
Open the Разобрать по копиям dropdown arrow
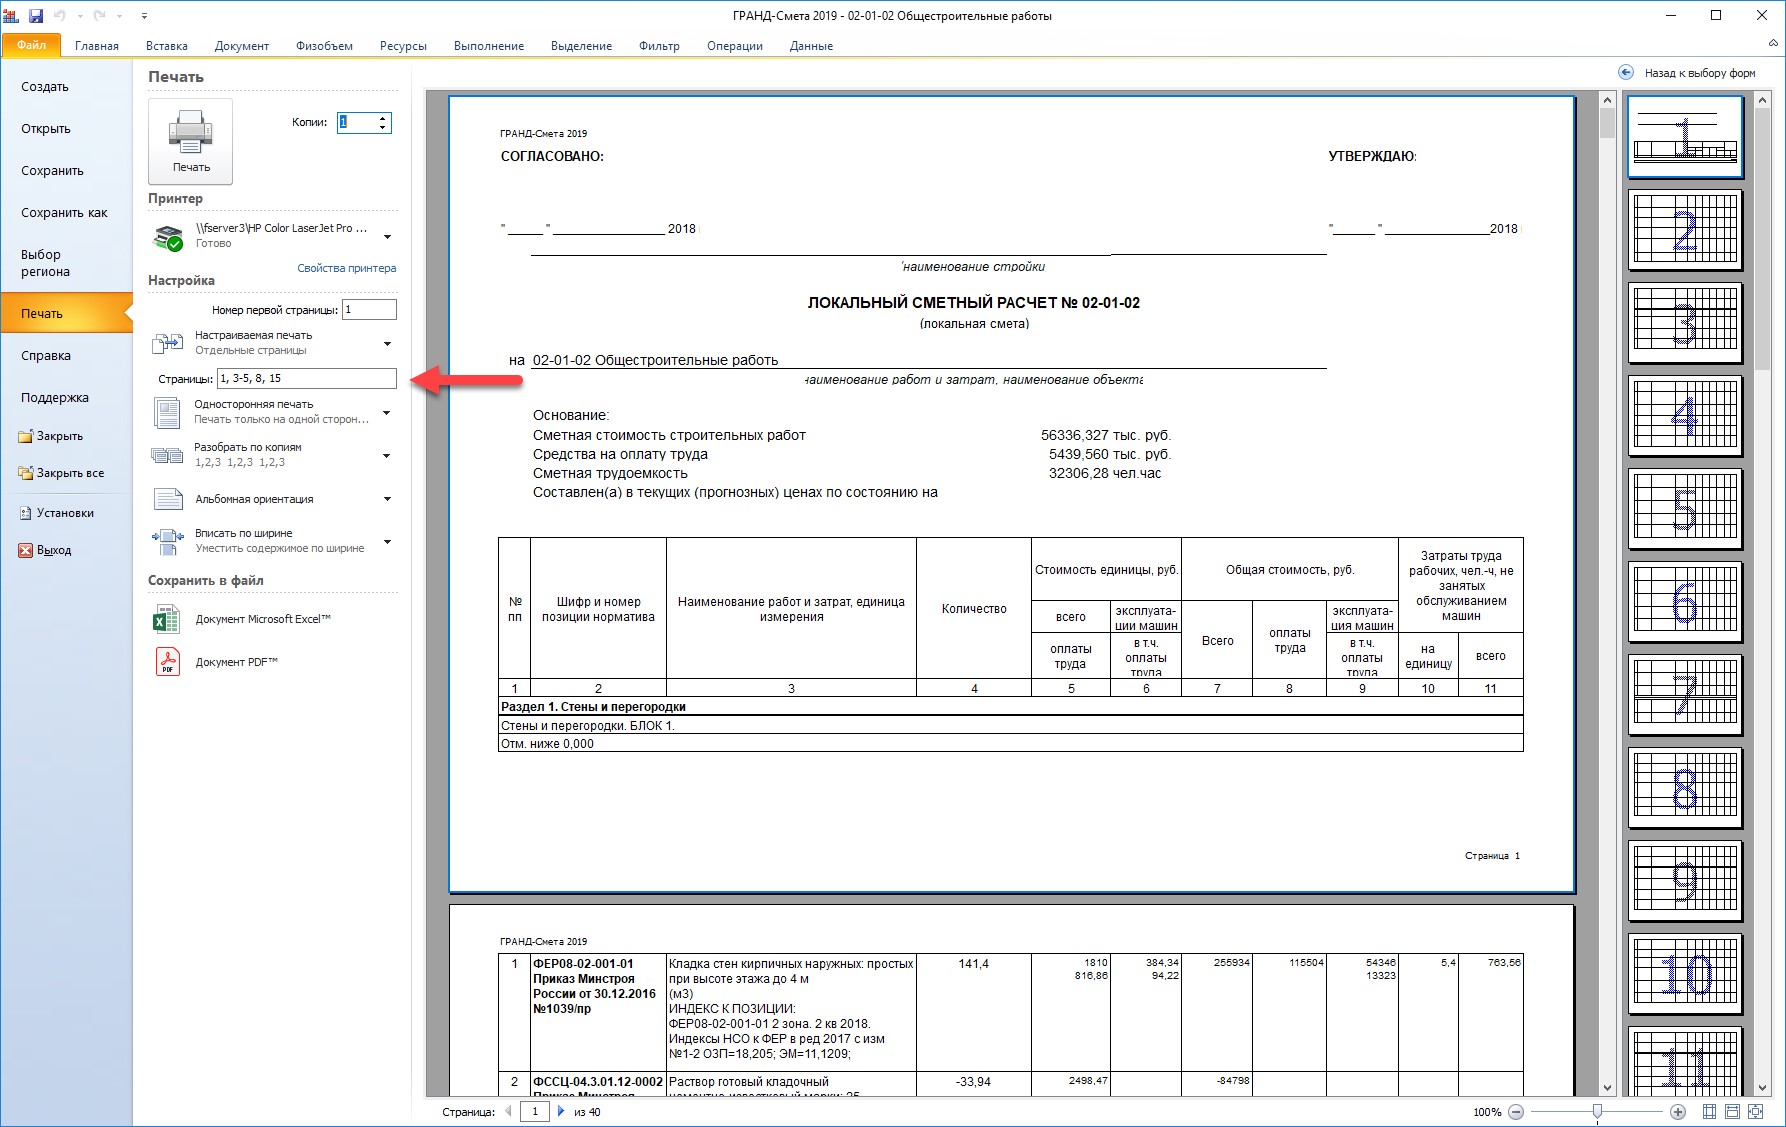click(387, 456)
